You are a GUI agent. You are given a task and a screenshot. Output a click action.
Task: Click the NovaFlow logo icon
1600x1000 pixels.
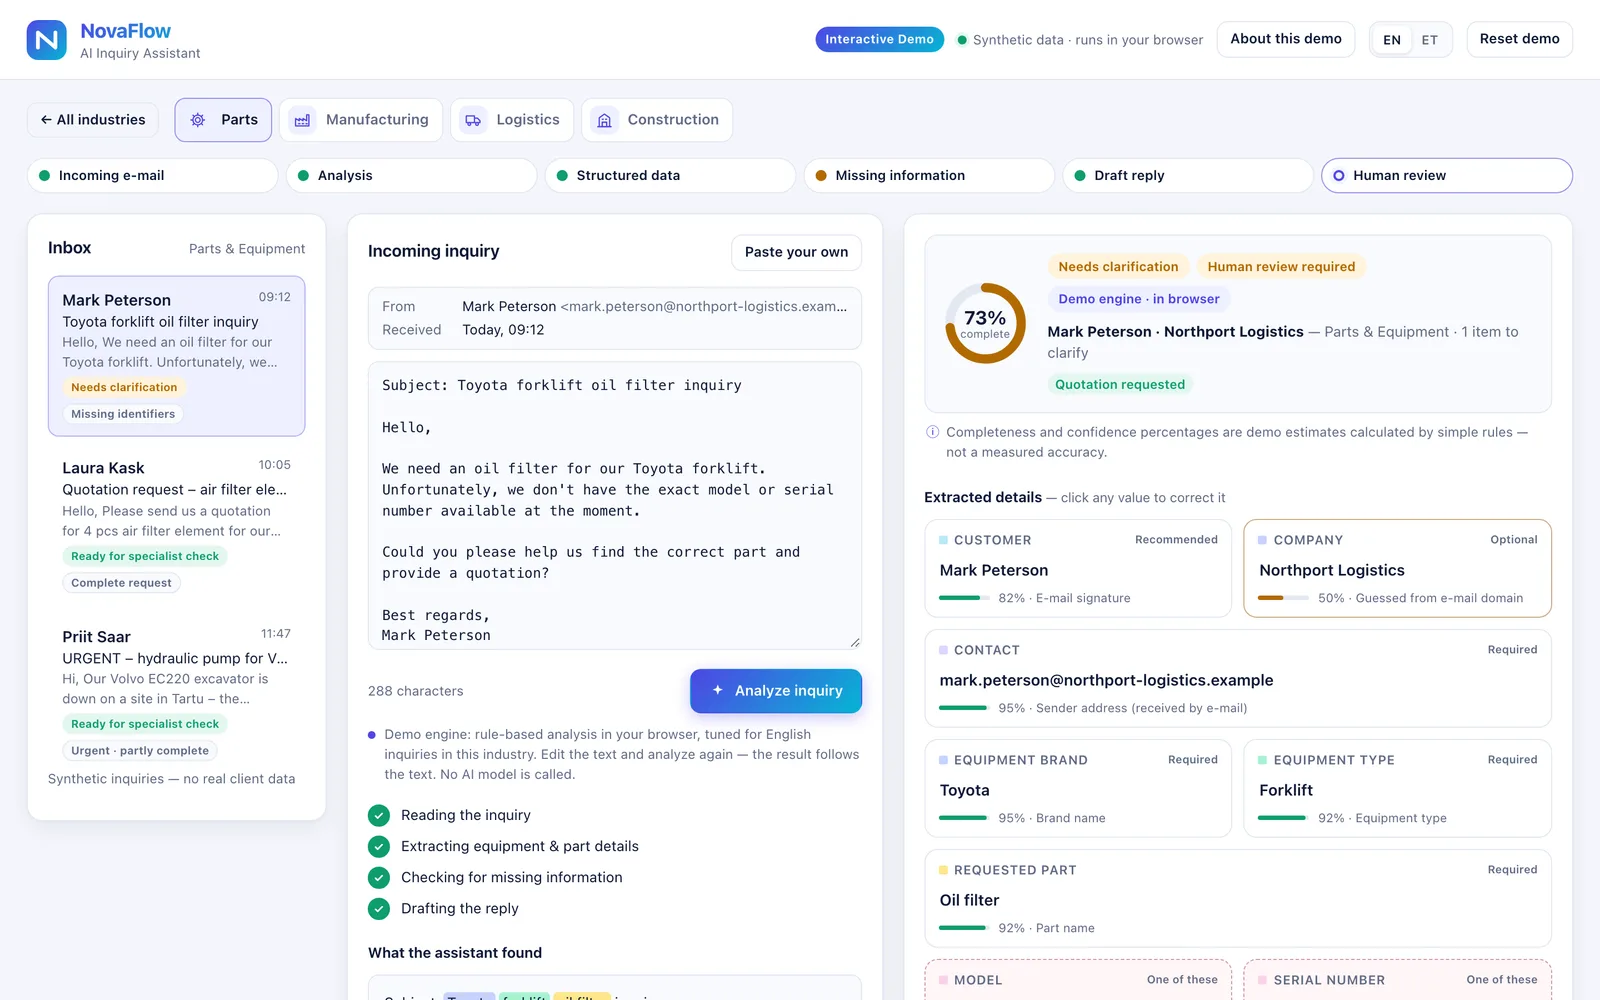(x=46, y=40)
